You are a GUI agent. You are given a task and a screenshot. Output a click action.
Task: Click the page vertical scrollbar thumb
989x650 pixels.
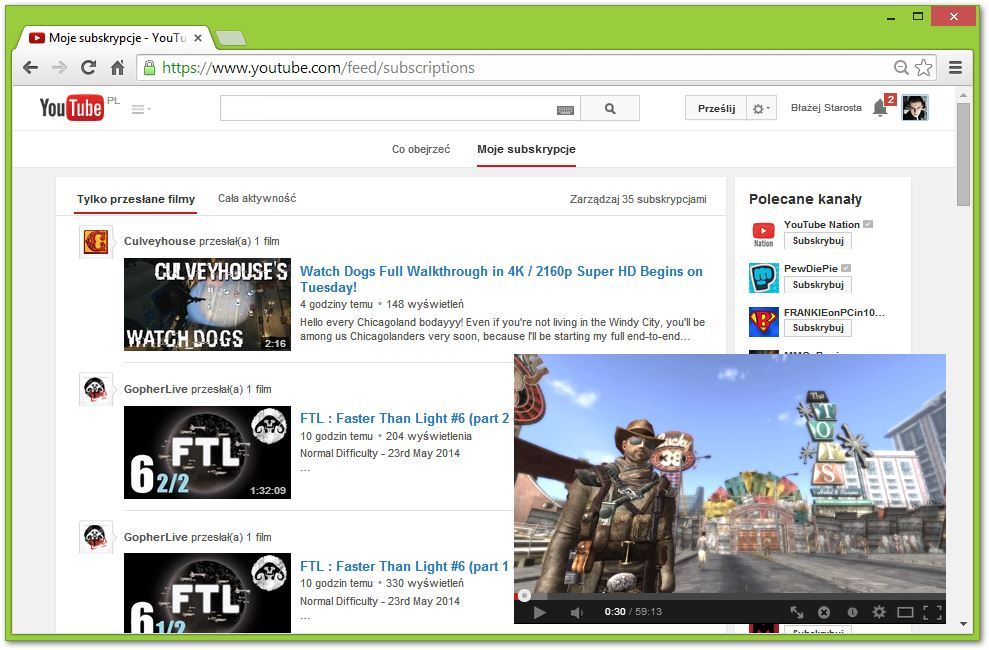click(x=963, y=154)
